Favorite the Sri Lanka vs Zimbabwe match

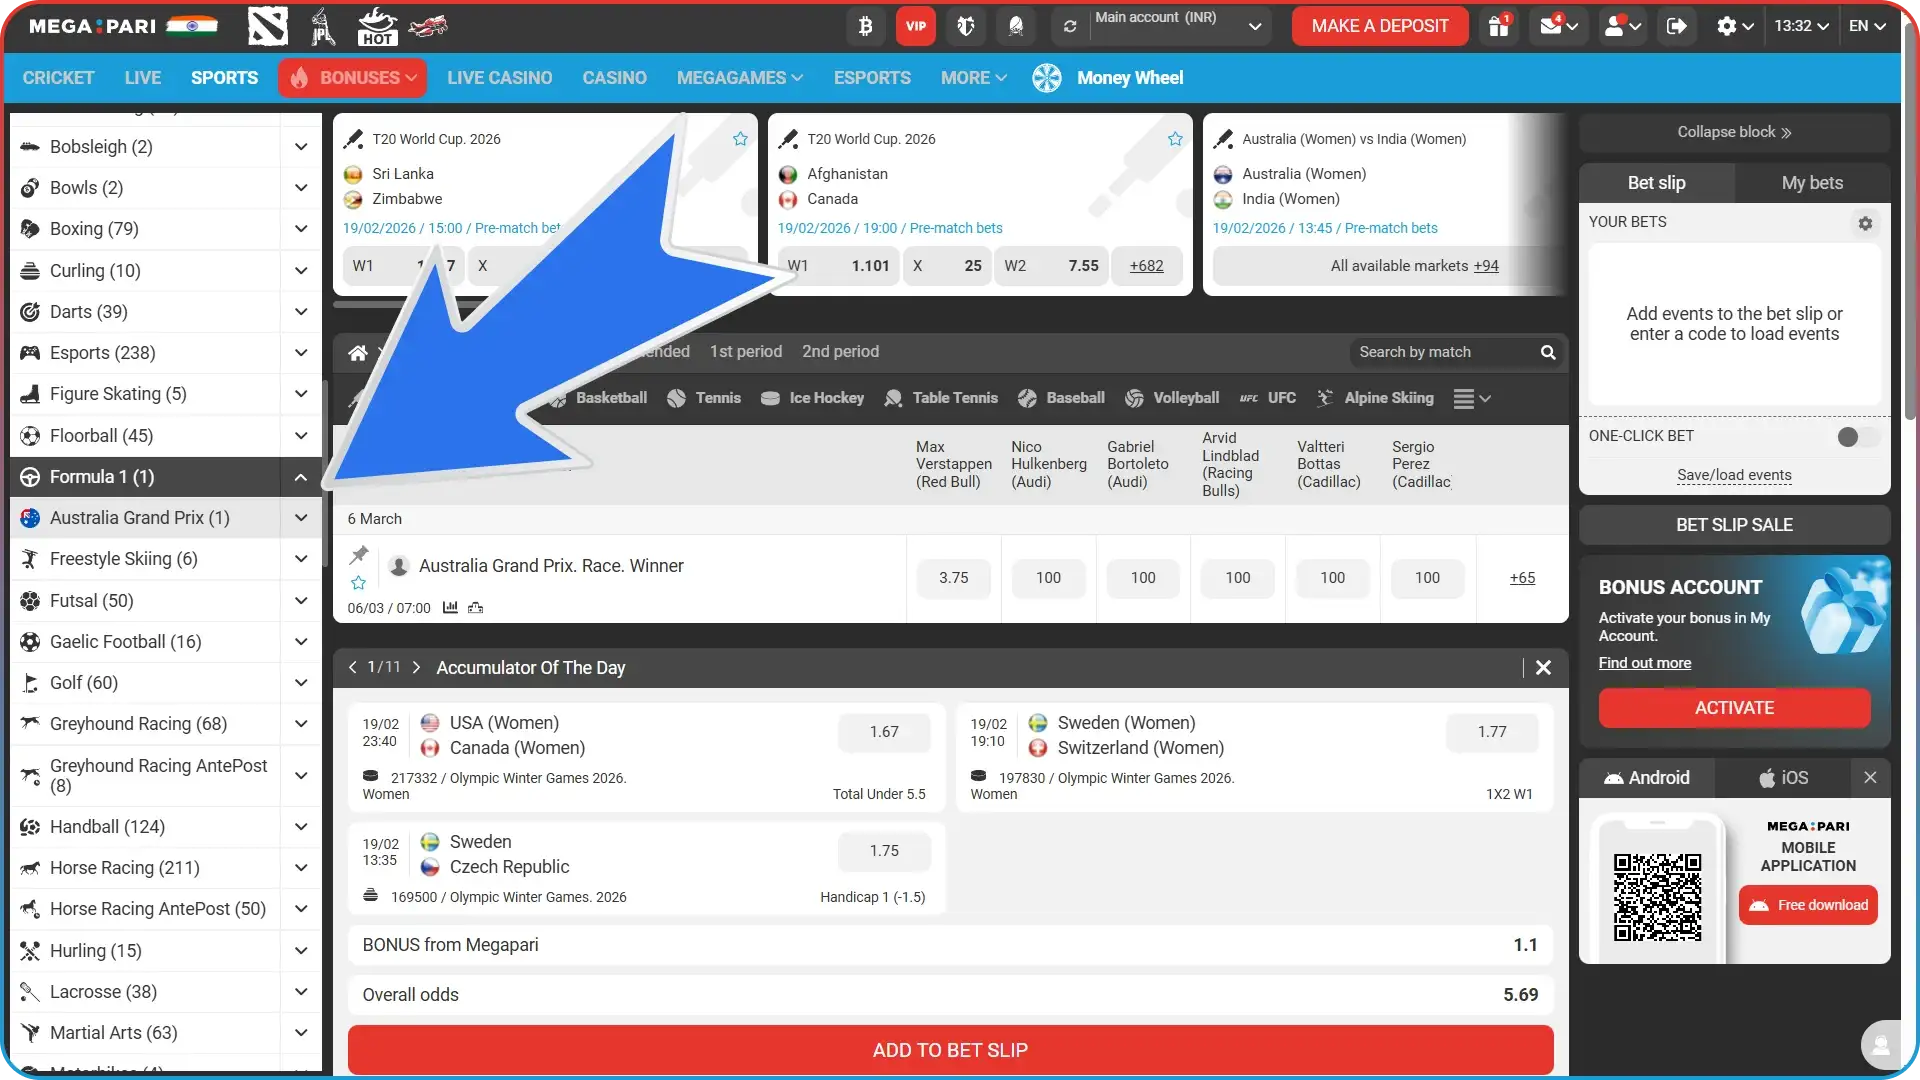[x=740, y=139]
